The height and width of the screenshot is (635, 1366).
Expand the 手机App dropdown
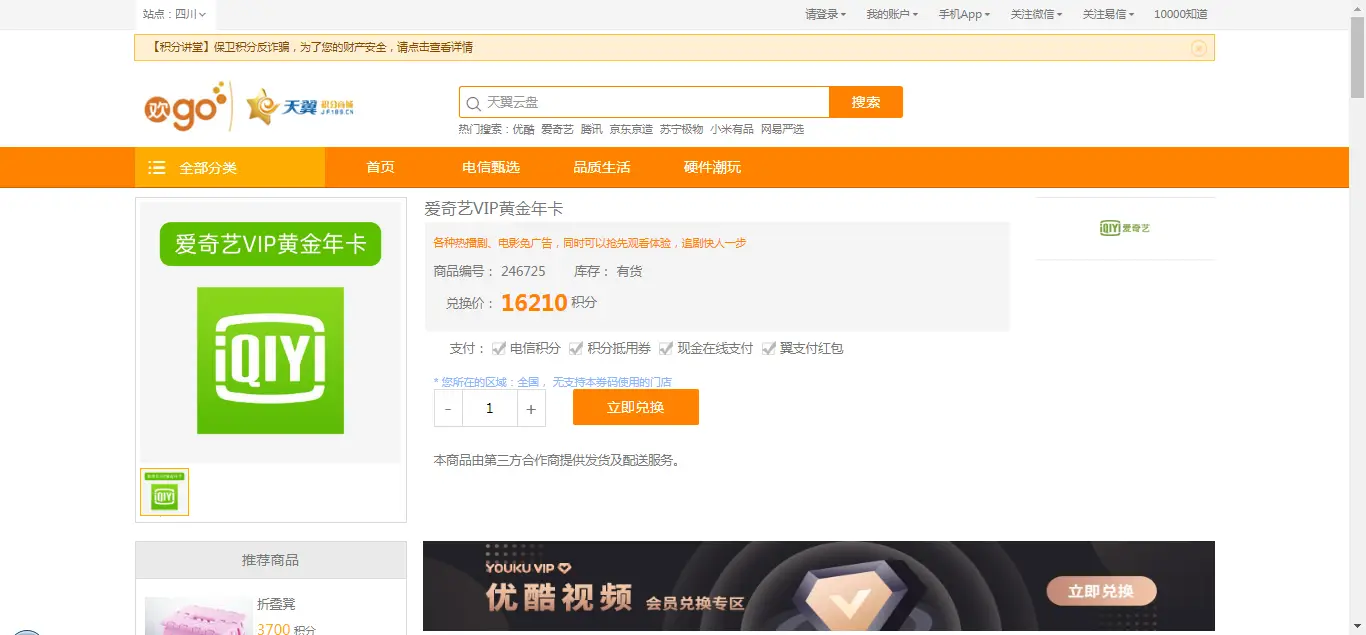pyautogui.click(x=964, y=14)
